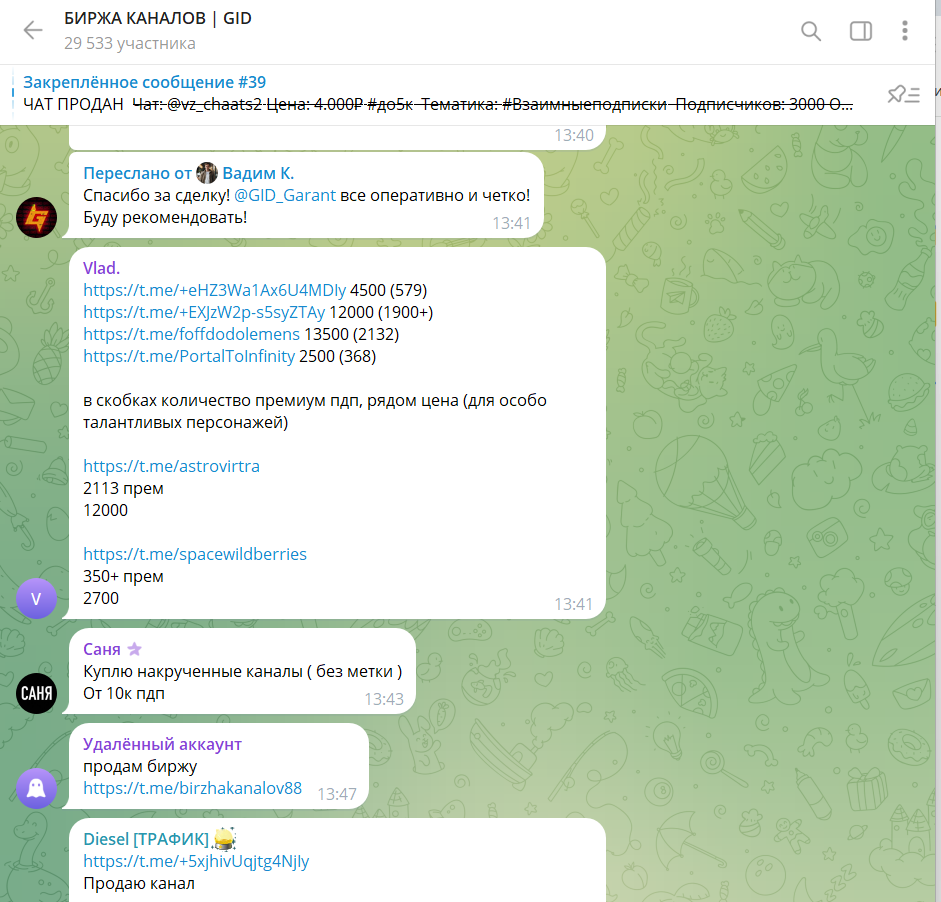
Task: Click the member count 29 533 участника
Action: click(130, 44)
